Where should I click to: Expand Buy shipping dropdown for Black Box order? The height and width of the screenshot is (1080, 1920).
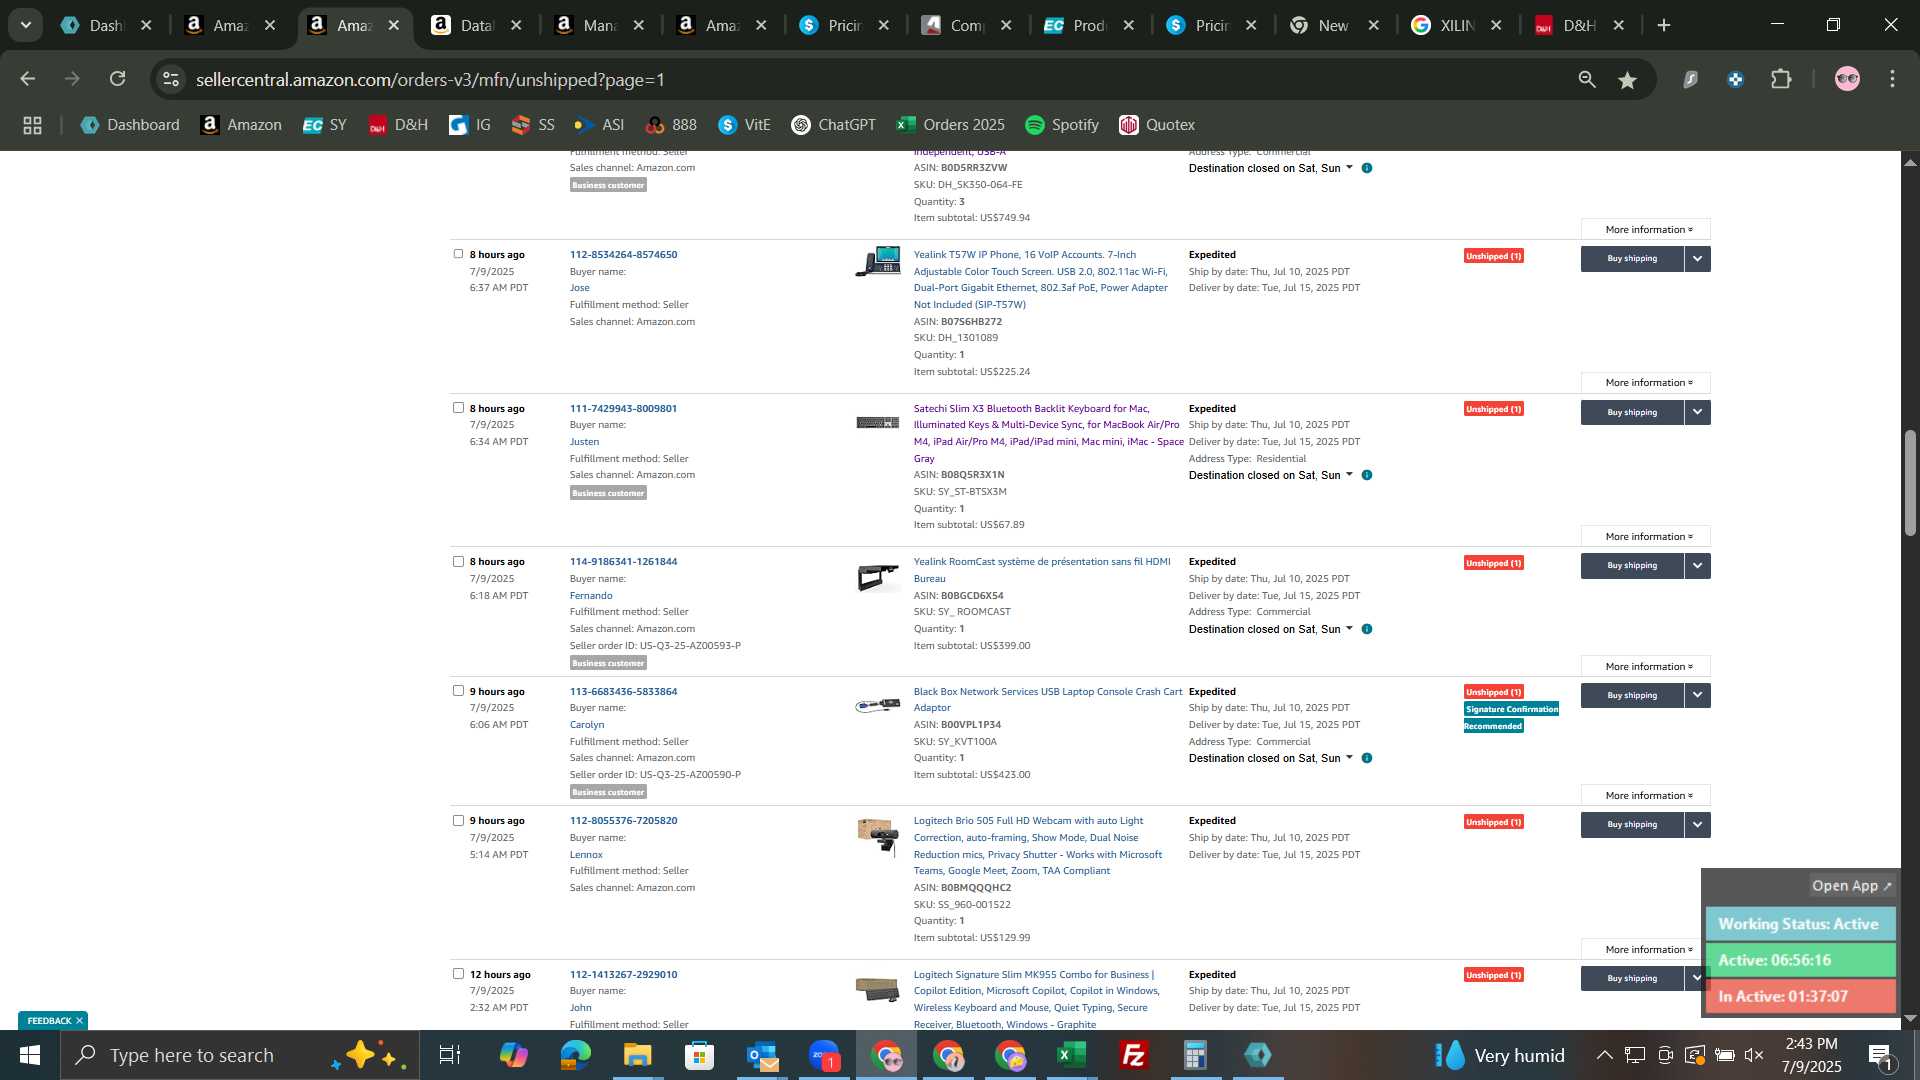[x=1697, y=696]
